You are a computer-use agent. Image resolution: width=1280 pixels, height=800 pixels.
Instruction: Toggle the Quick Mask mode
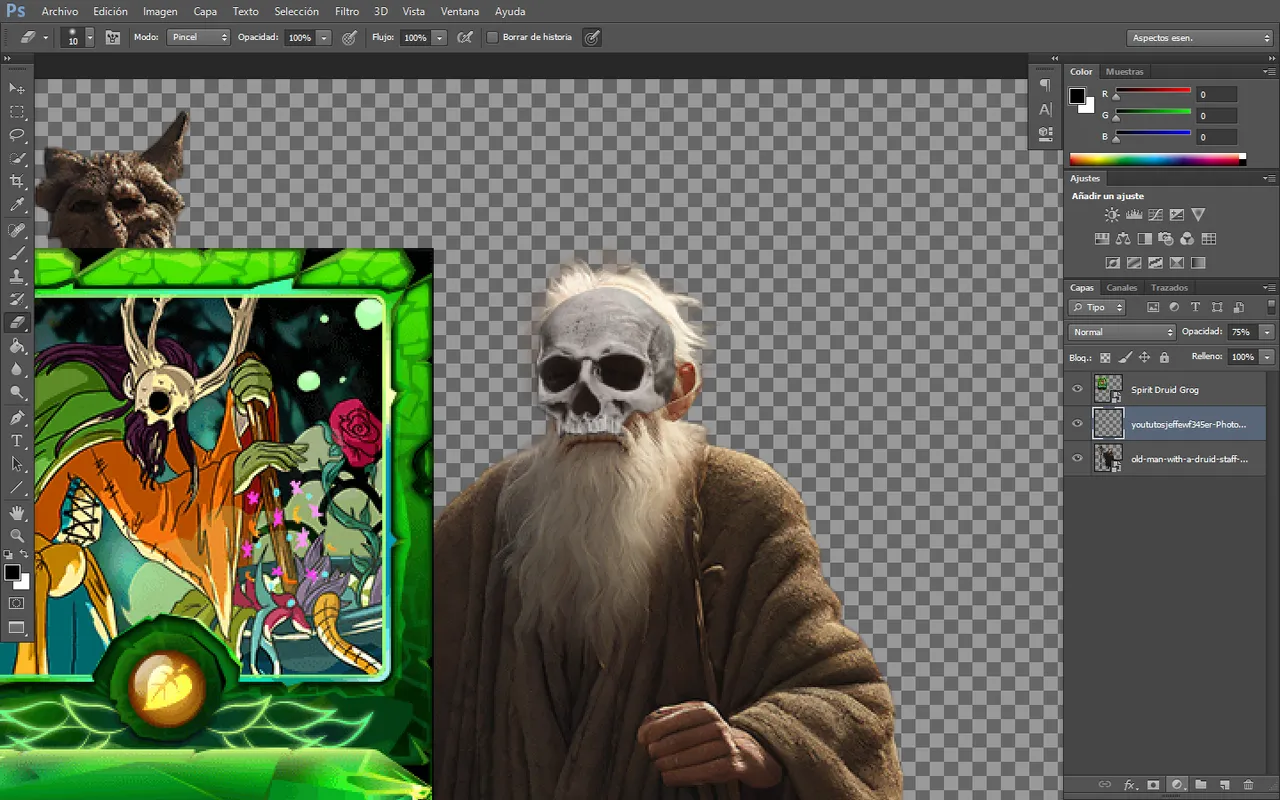(17, 603)
